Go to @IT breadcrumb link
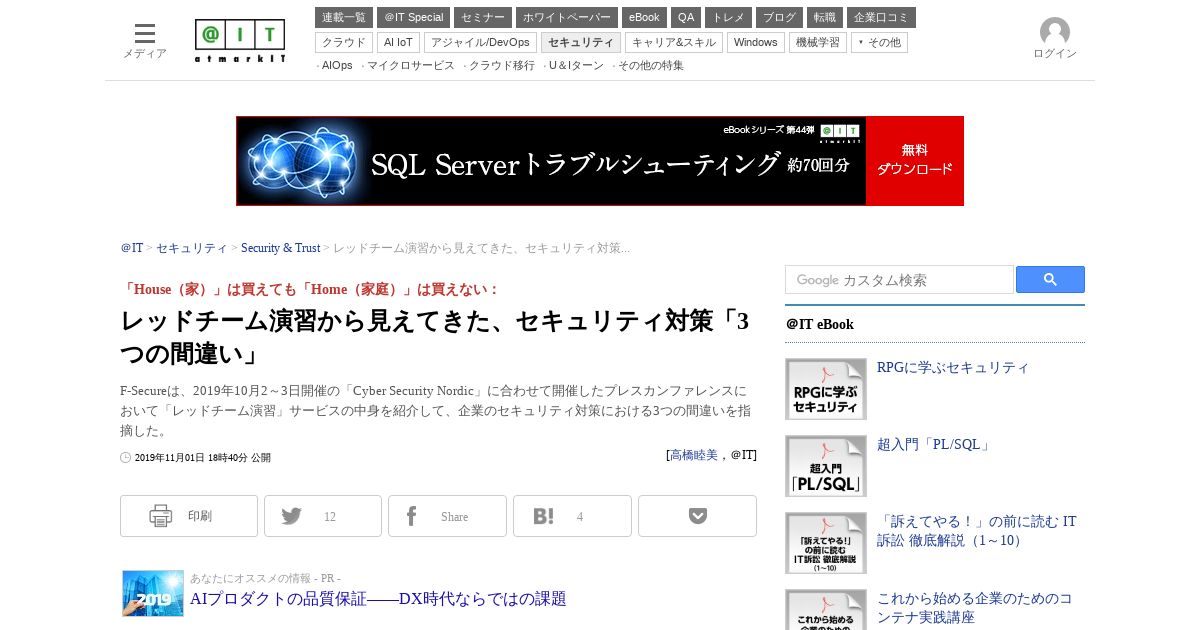 coord(132,248)
